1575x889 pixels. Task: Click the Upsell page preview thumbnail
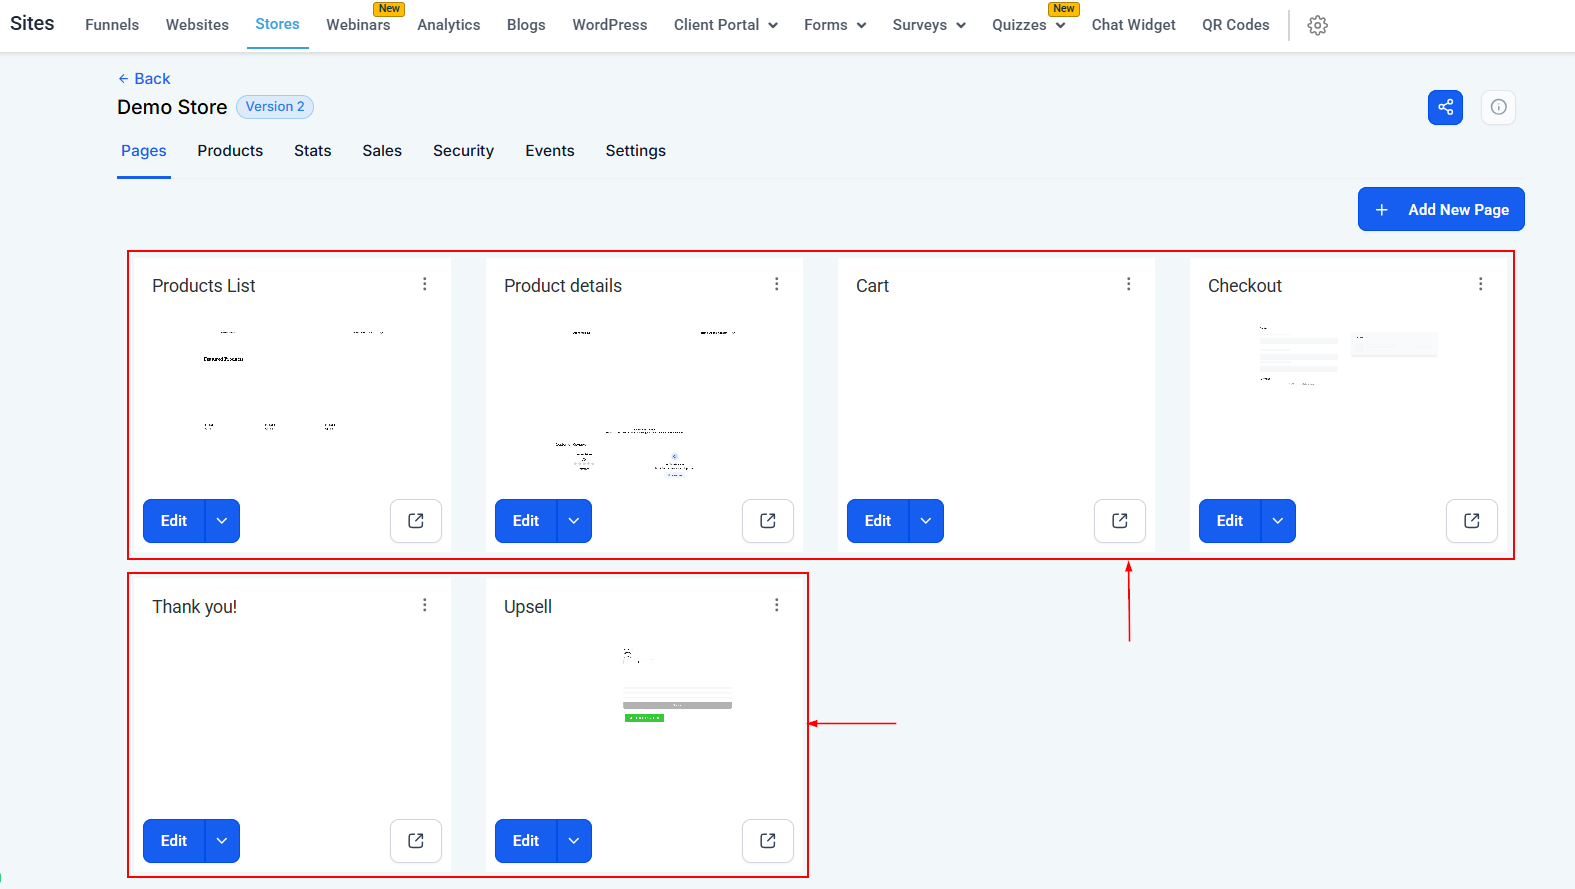coord(644,724)
